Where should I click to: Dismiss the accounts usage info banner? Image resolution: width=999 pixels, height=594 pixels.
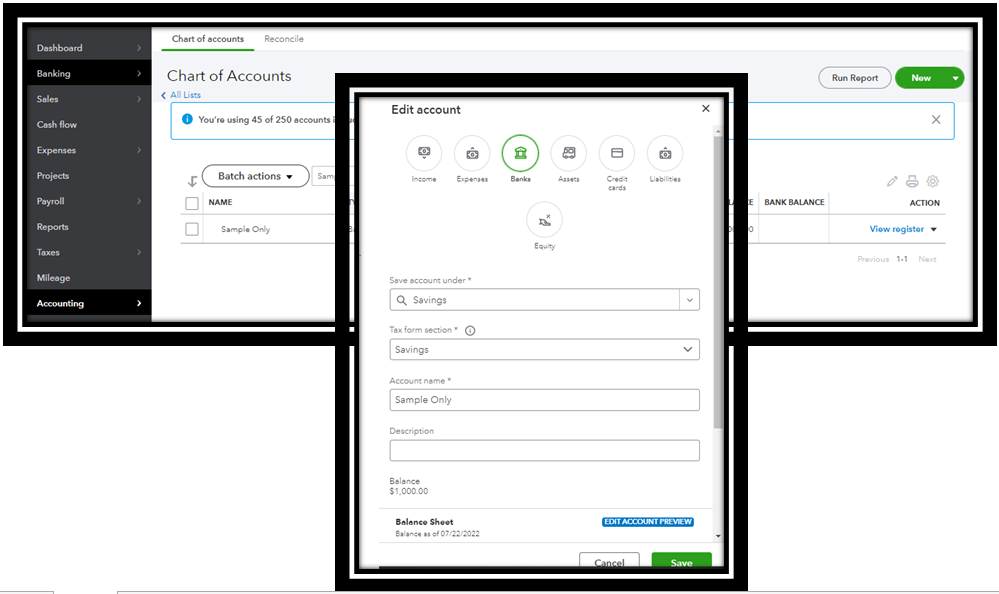click(936, 120)
